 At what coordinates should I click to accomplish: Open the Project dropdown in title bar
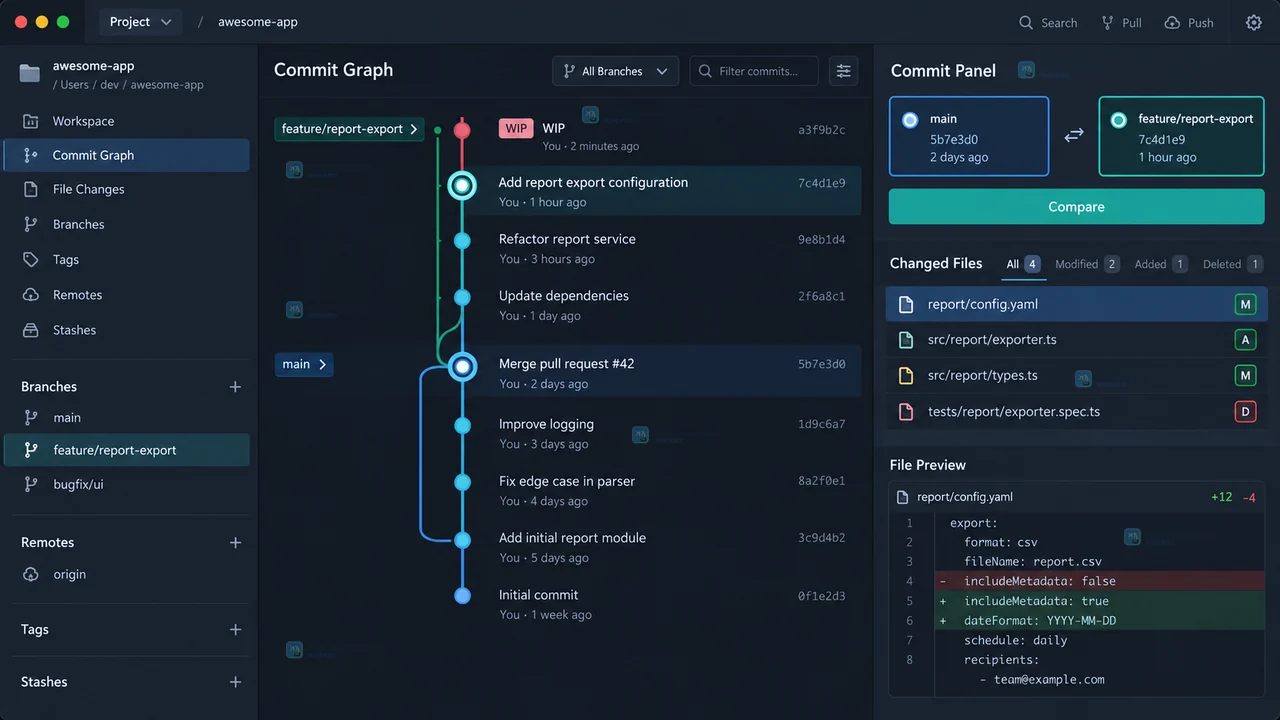(140, 22)
